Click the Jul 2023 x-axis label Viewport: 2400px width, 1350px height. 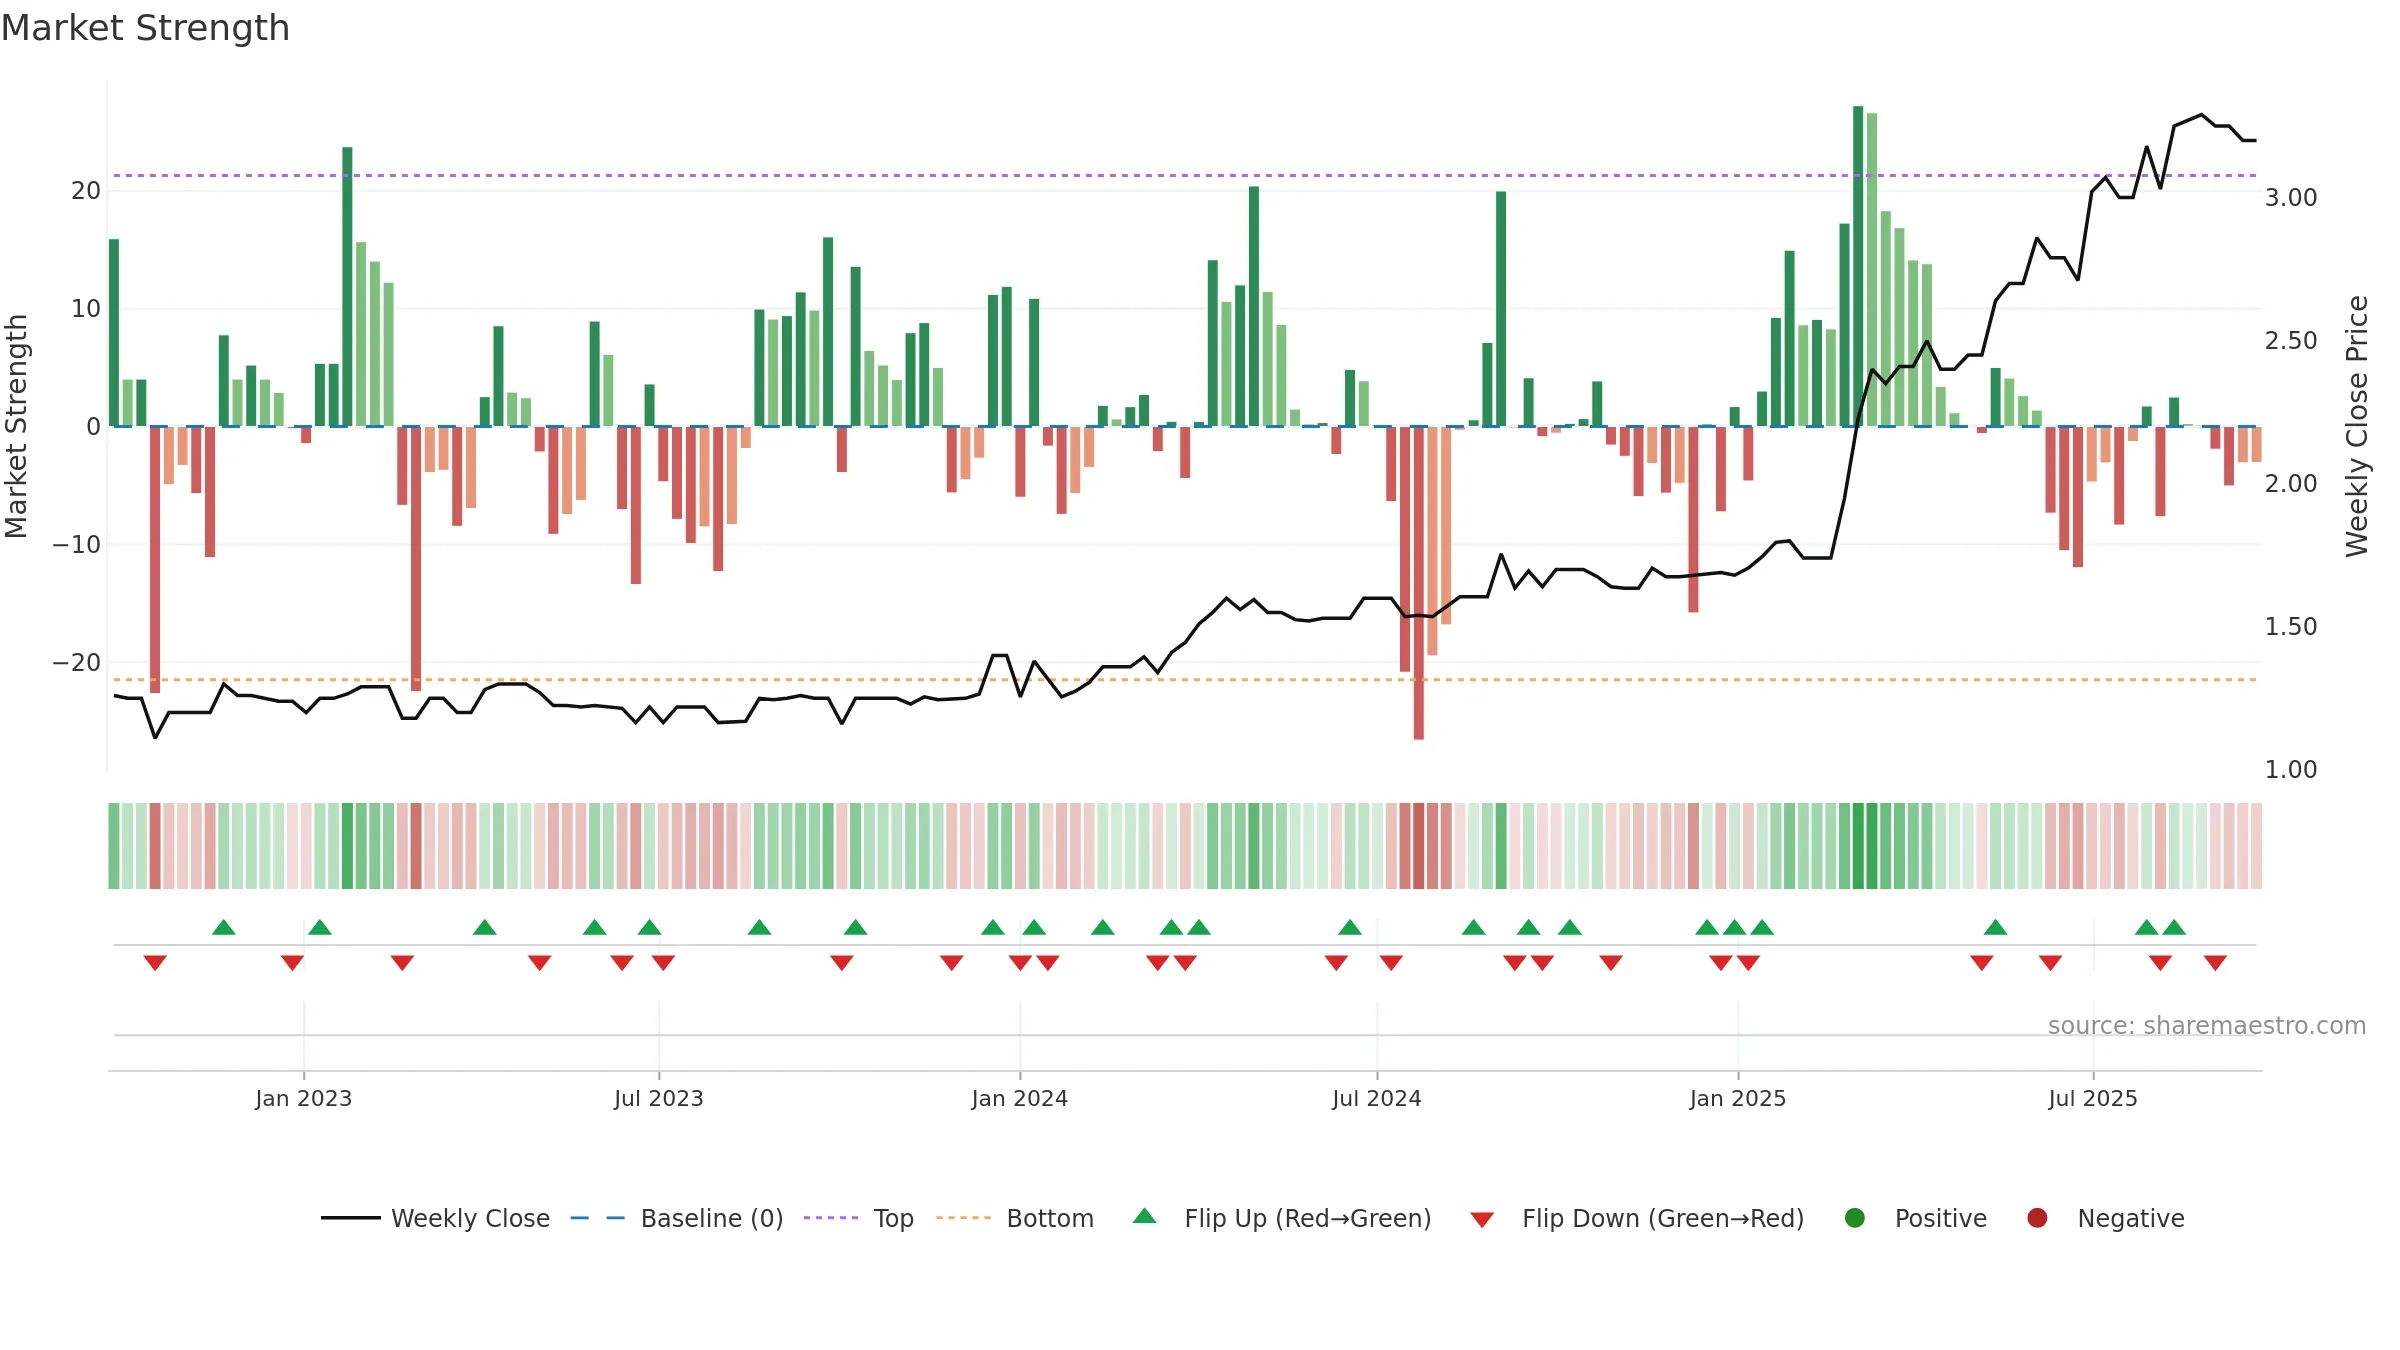pyautogui.click(x=659, y=1098)
